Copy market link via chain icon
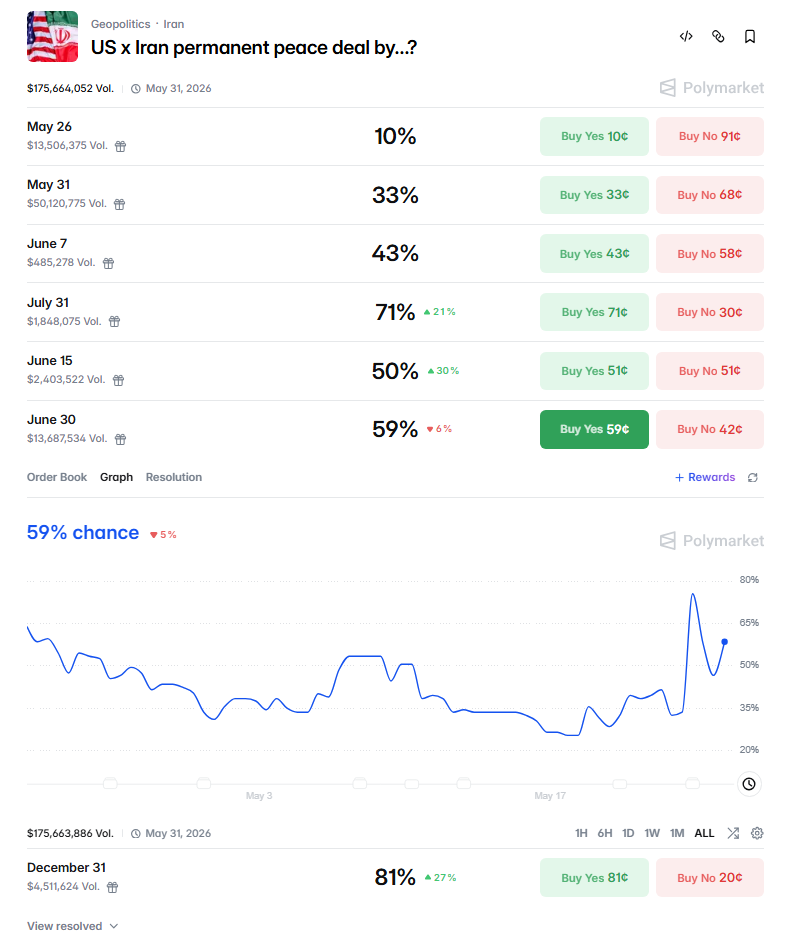Image resolution: width=789 pixels, height=933 pixels. point(718,36)
